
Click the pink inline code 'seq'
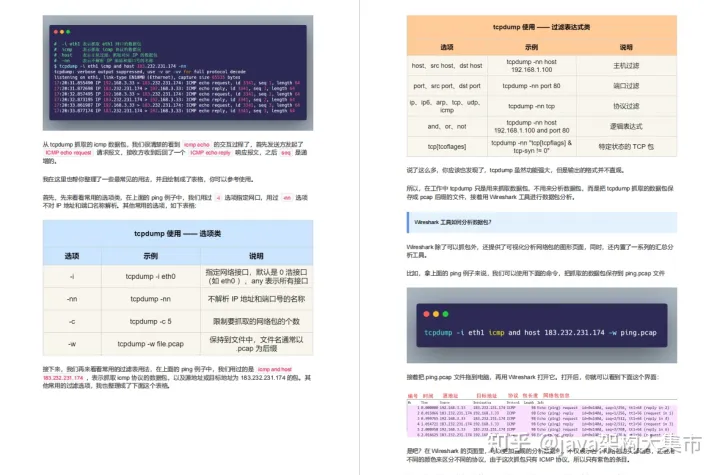coord(286,153)
